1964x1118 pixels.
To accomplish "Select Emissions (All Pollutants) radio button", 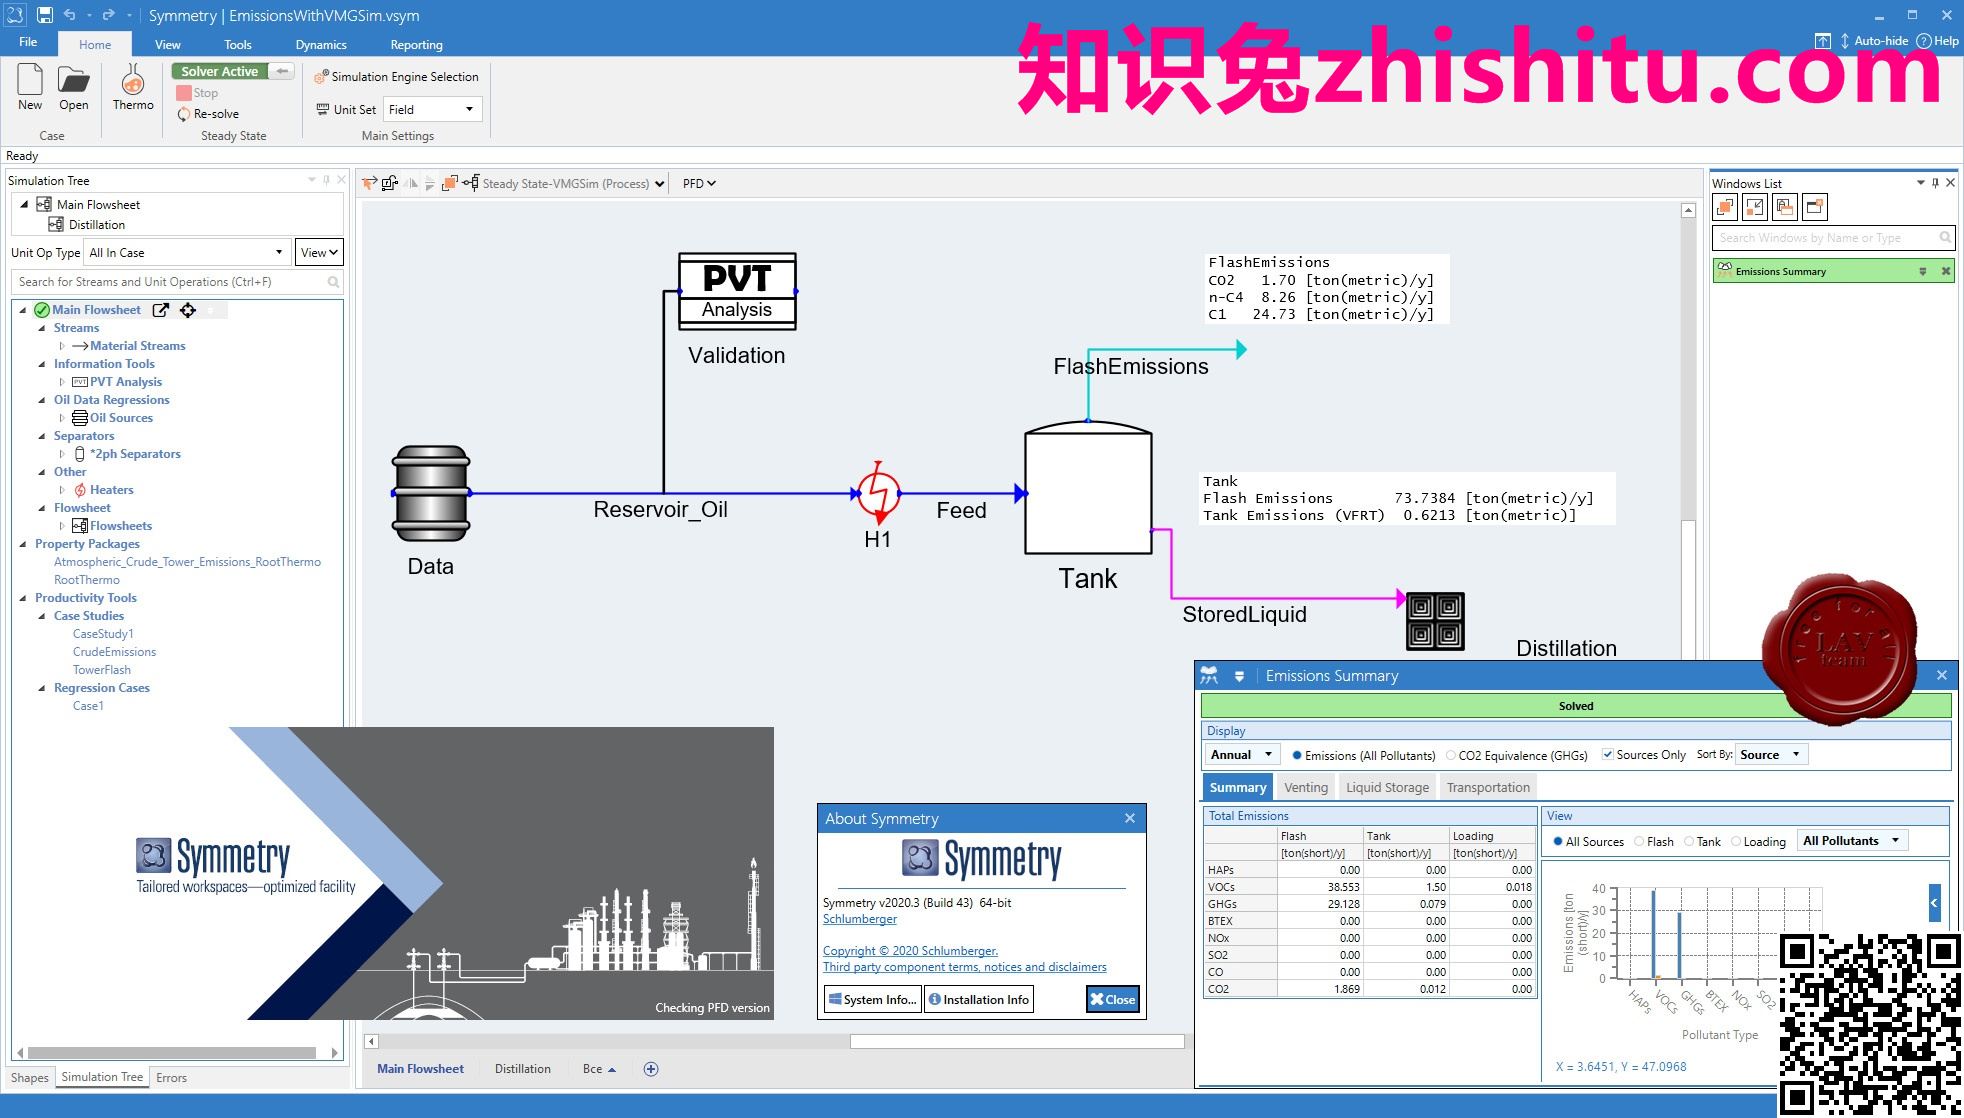I will tap(1297, 755).
